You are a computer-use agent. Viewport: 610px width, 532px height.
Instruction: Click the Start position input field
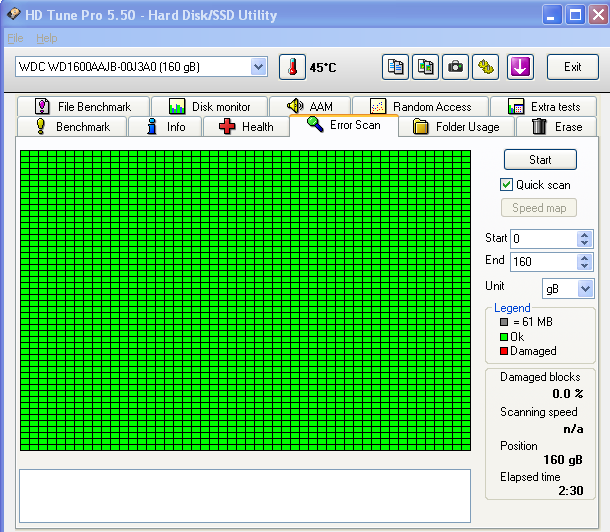544,239
